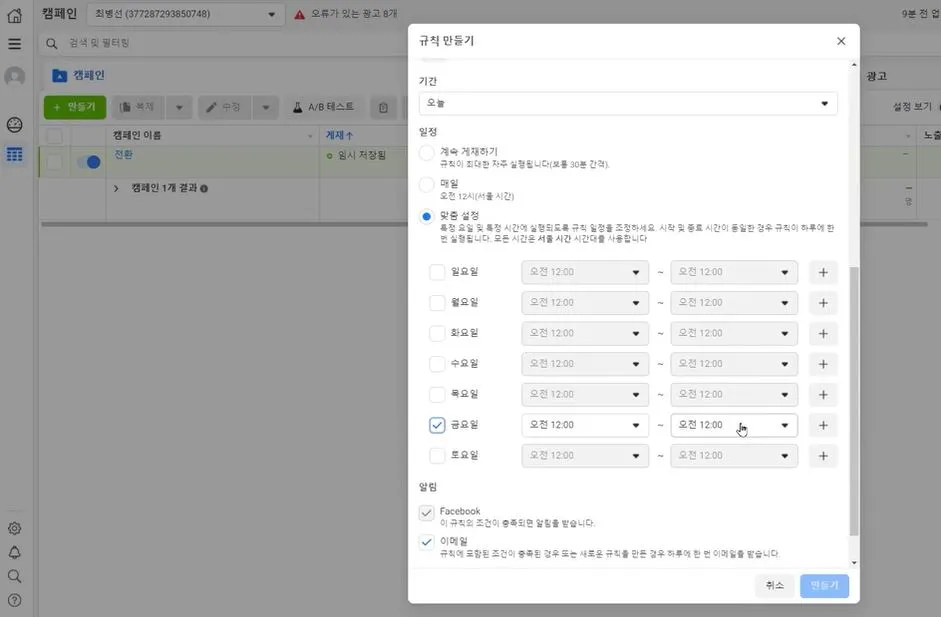The height and width of the screenshot is (617, 941).
Task: Add a time slot with the 금요일 plus button
Action: coord(822,424)
